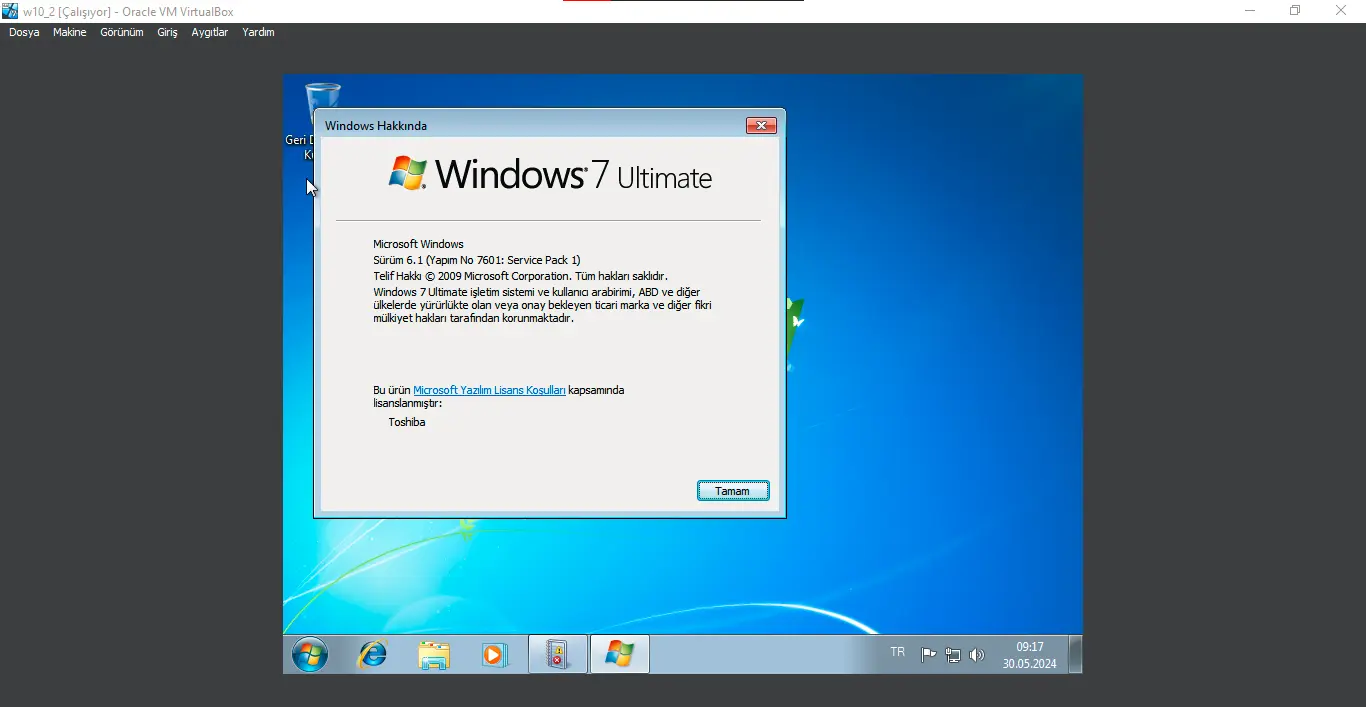The image size is (1366, 707).
Task: Click the Toshiba licensee text
Action: (407, 422)
